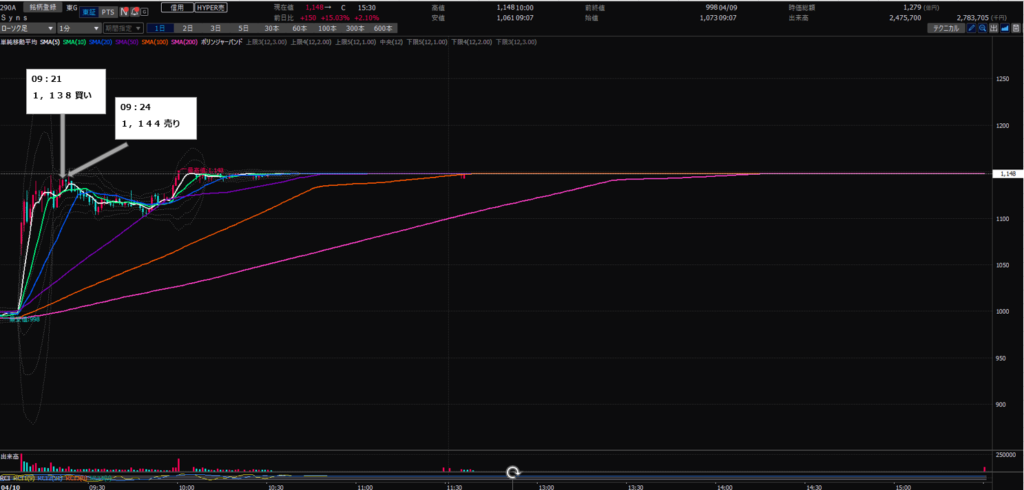The height and width of the screenshot is (490, 1024).
Task: Click the save chart icon
Action: point(1016,29)
